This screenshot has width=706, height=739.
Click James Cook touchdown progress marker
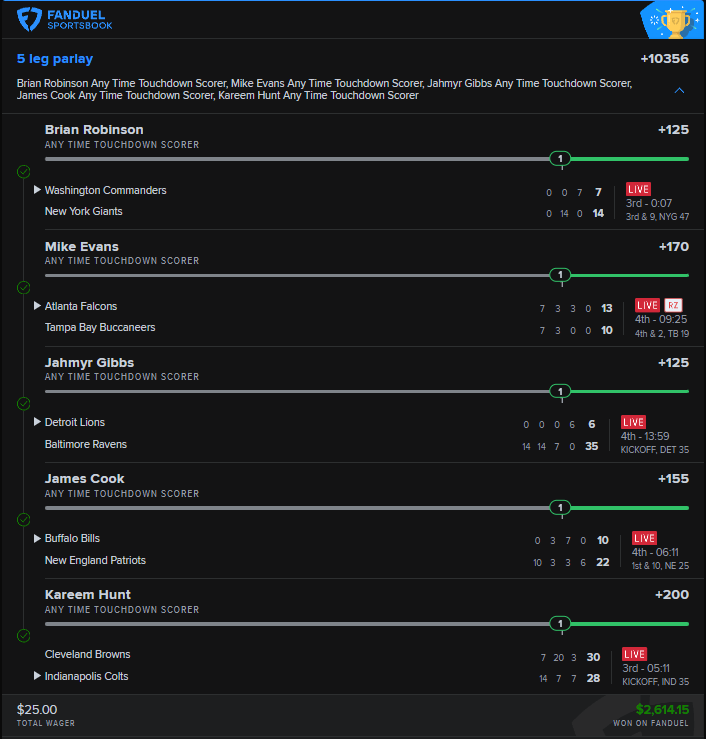point(560,508)
